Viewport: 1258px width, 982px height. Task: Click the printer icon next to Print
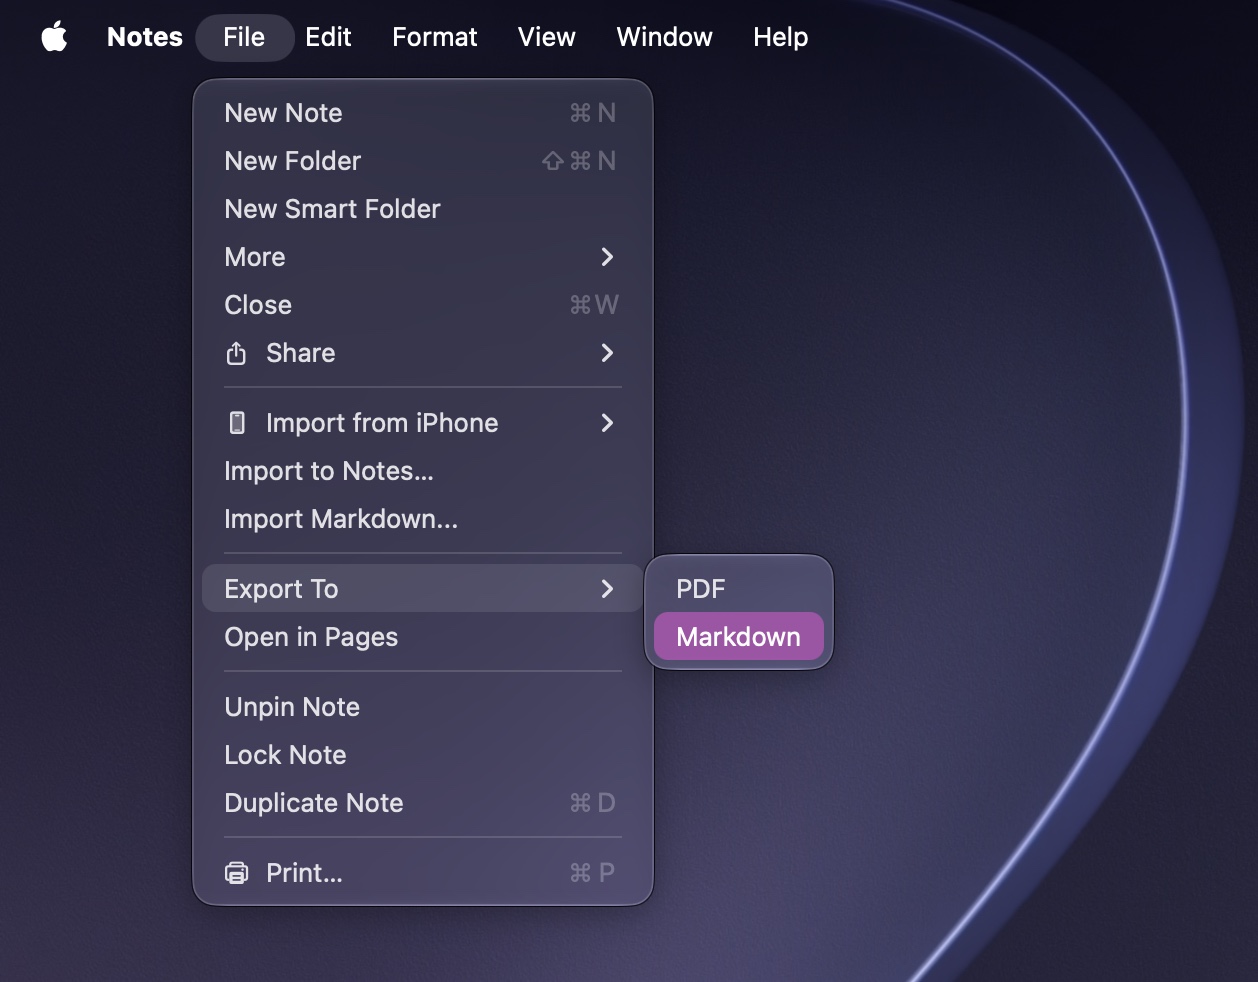pos(236,873)
